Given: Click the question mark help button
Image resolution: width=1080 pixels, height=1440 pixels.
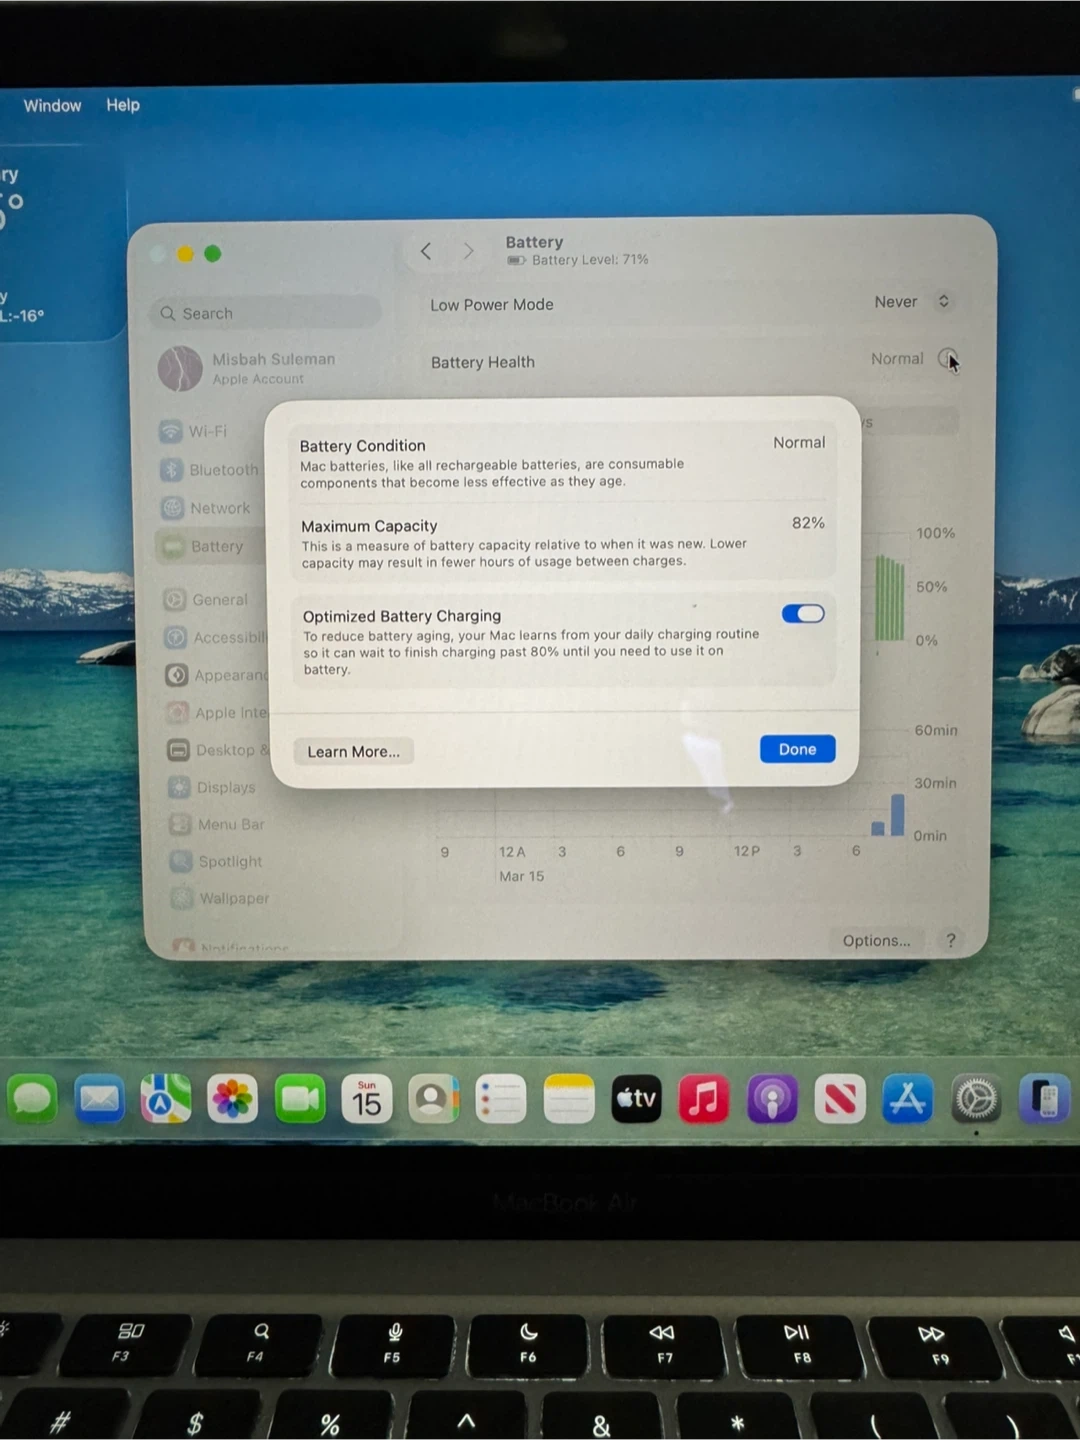Looking at the screenshot, I should [951, 940].
